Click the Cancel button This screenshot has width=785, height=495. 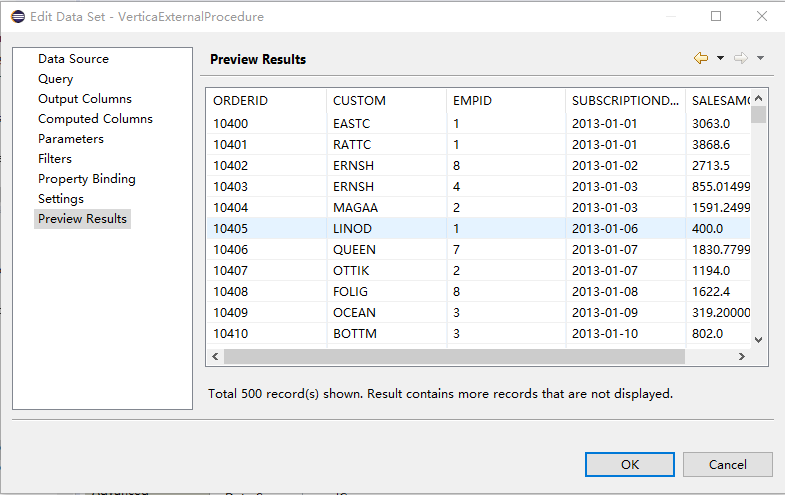click(x=728, y=465)
